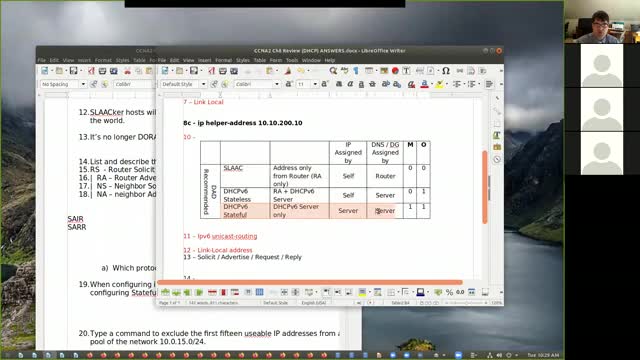Screen dimensions: 640x360
Task: Toggle formatting marks pilcrow icon
Action: click(356, 71)
